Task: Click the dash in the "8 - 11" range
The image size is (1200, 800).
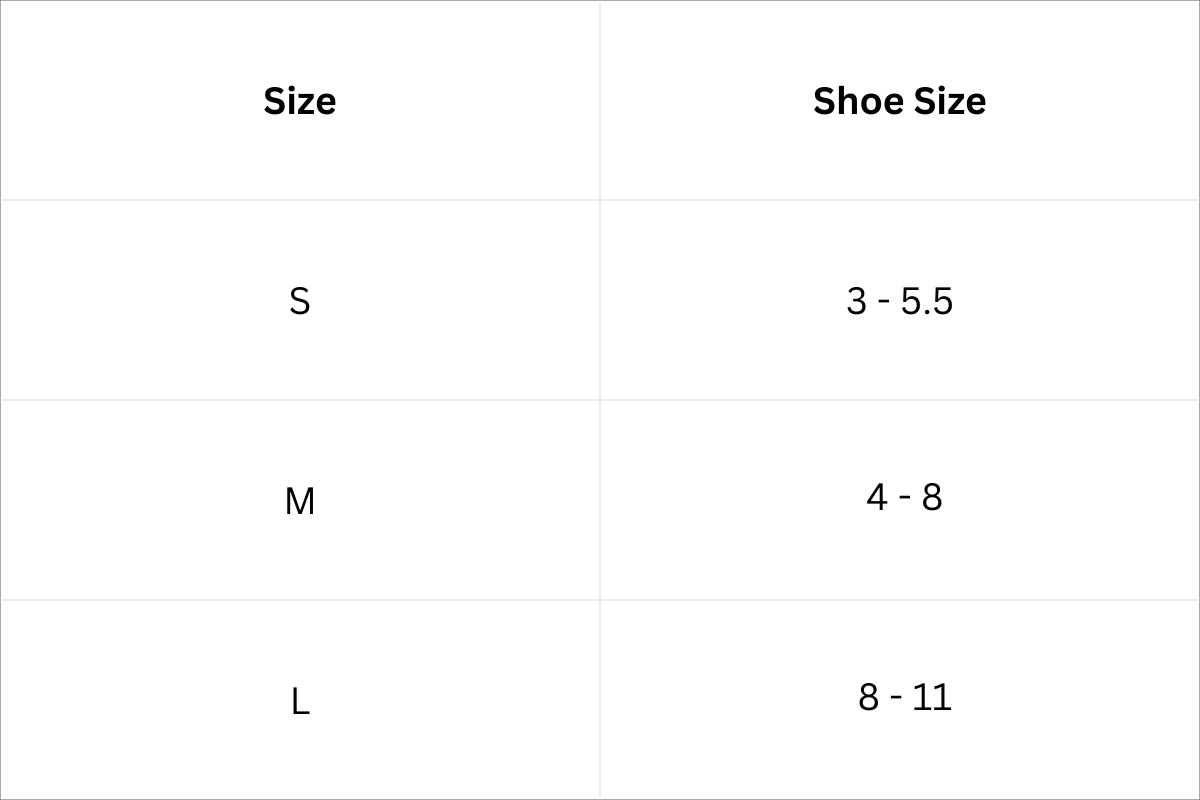Action: click(895, 699)
